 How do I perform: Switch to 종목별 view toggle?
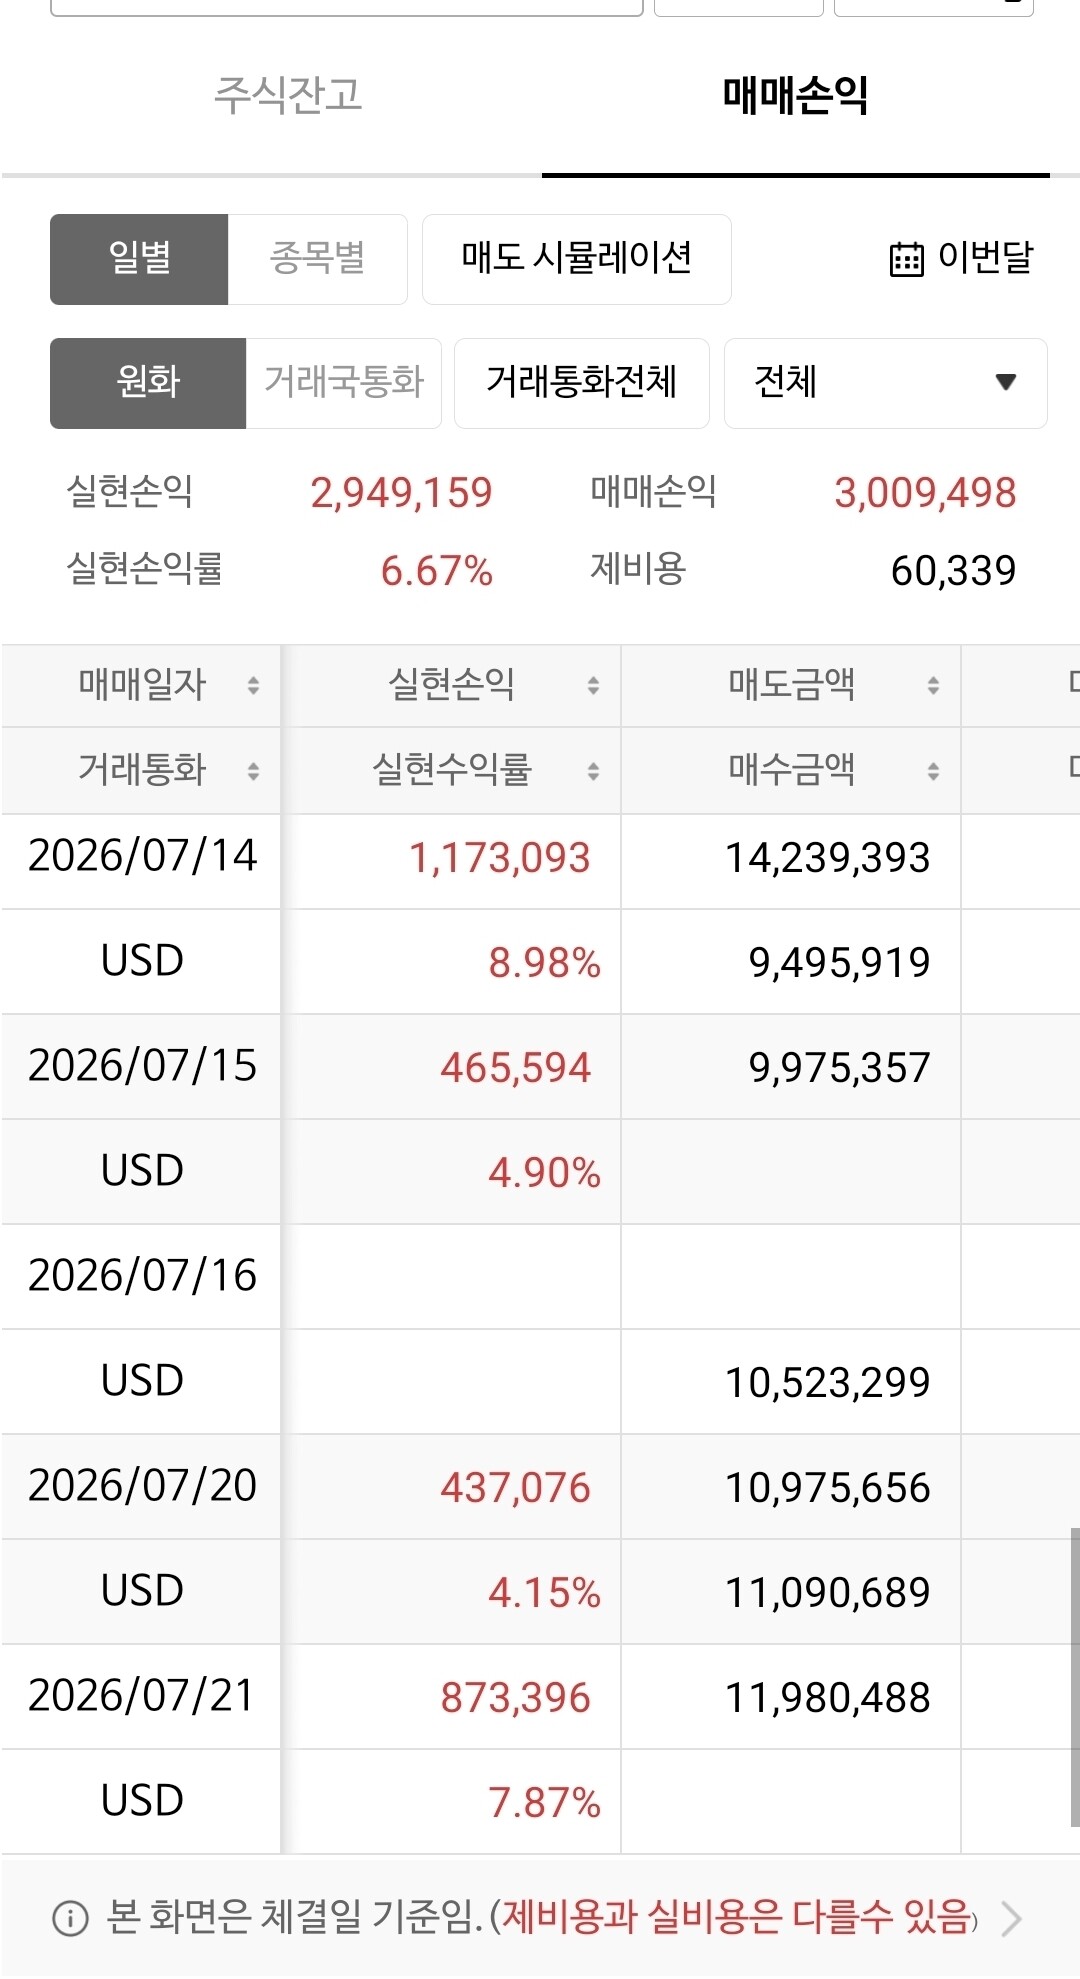tap(317, 259)
